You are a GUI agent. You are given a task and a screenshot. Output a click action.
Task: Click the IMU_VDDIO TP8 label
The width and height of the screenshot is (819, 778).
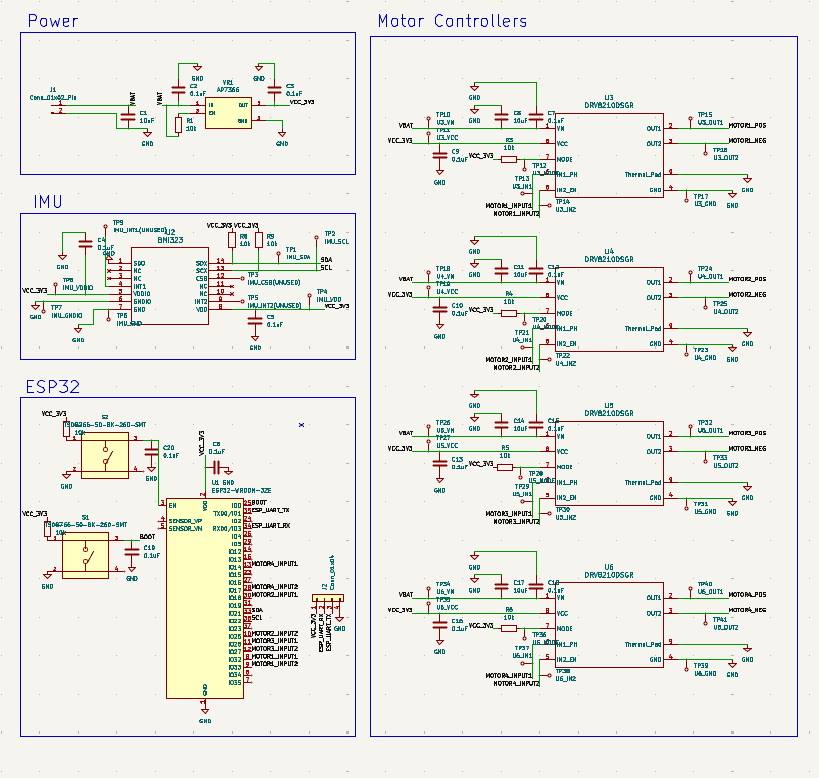[78, 288]
